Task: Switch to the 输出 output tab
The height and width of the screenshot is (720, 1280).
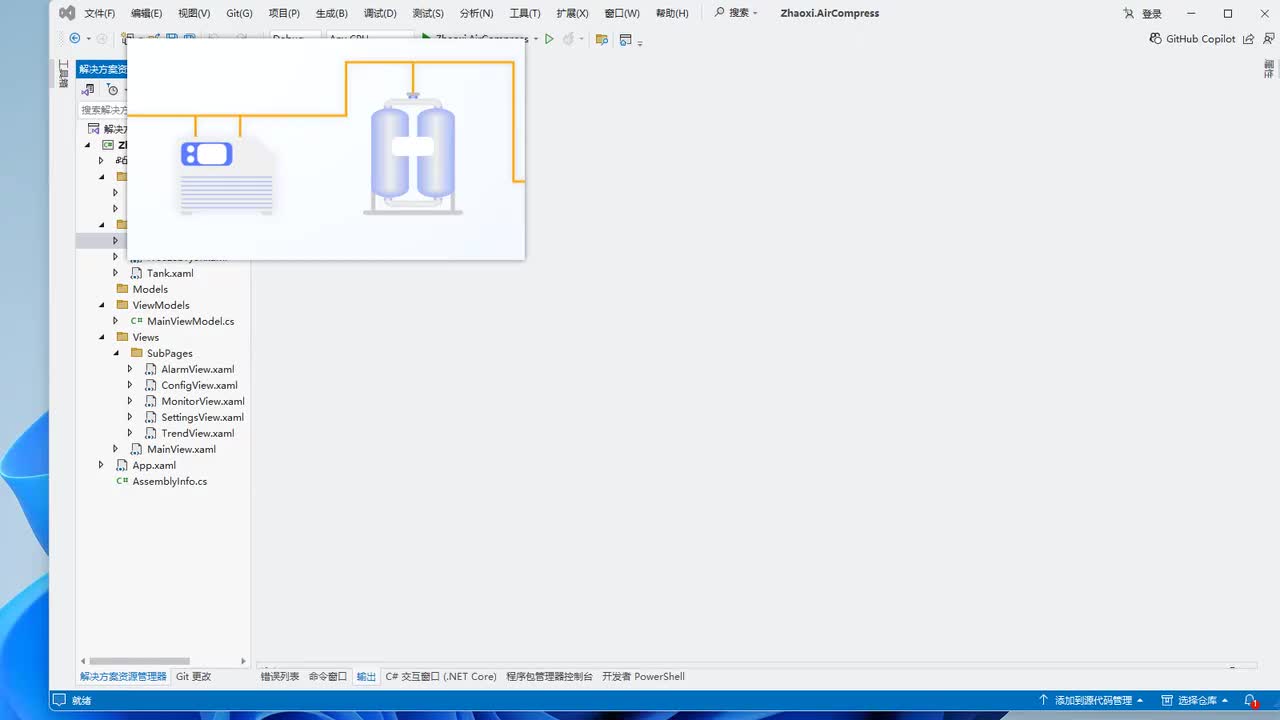Action: (366, 677)
